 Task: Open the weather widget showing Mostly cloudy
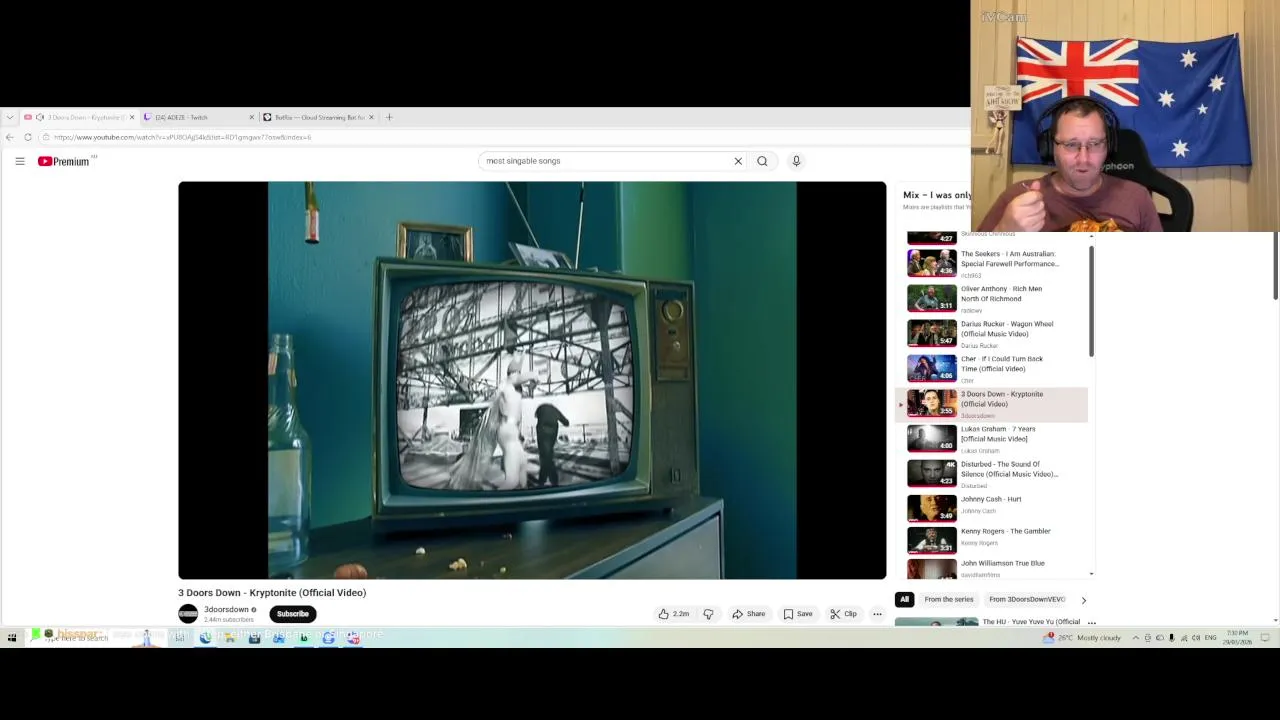pos(1082,637)
